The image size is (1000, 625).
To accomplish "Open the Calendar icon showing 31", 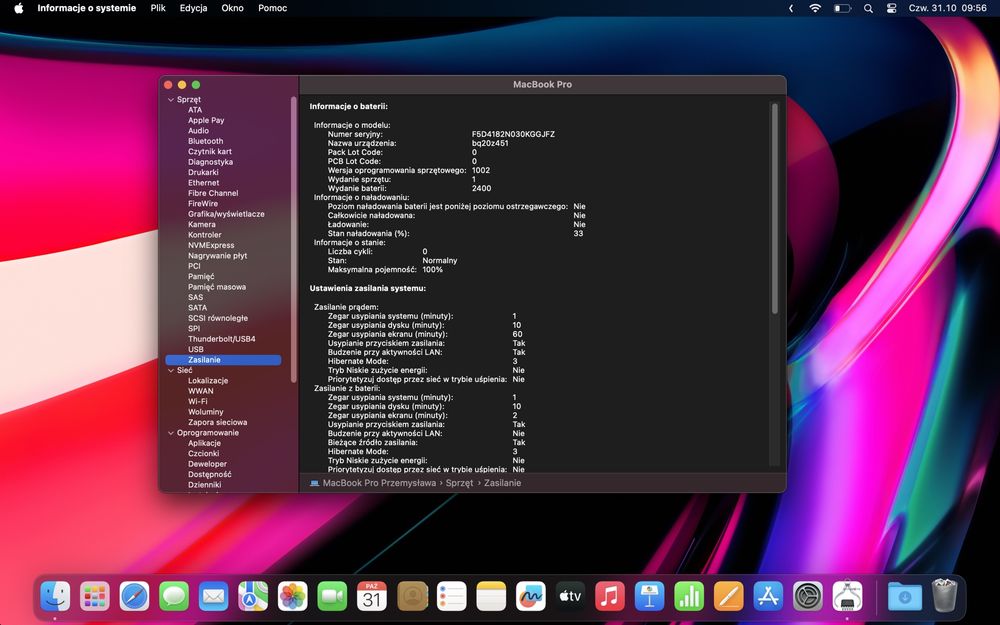I will [372, 597].
